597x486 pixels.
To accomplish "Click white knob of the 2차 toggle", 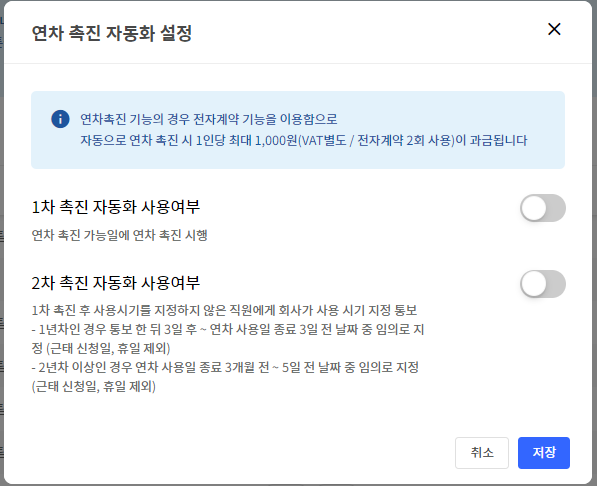I will click(534, 284).
